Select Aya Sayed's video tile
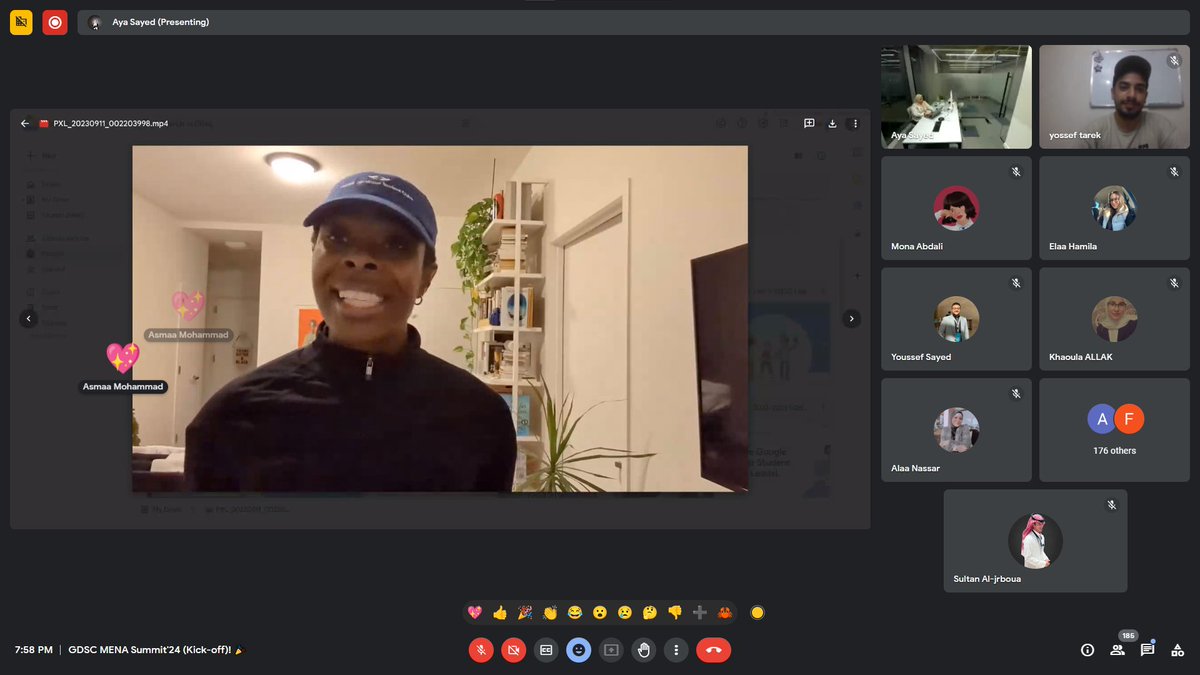Viewport: 1200px width, 675px height. point(956,97)
